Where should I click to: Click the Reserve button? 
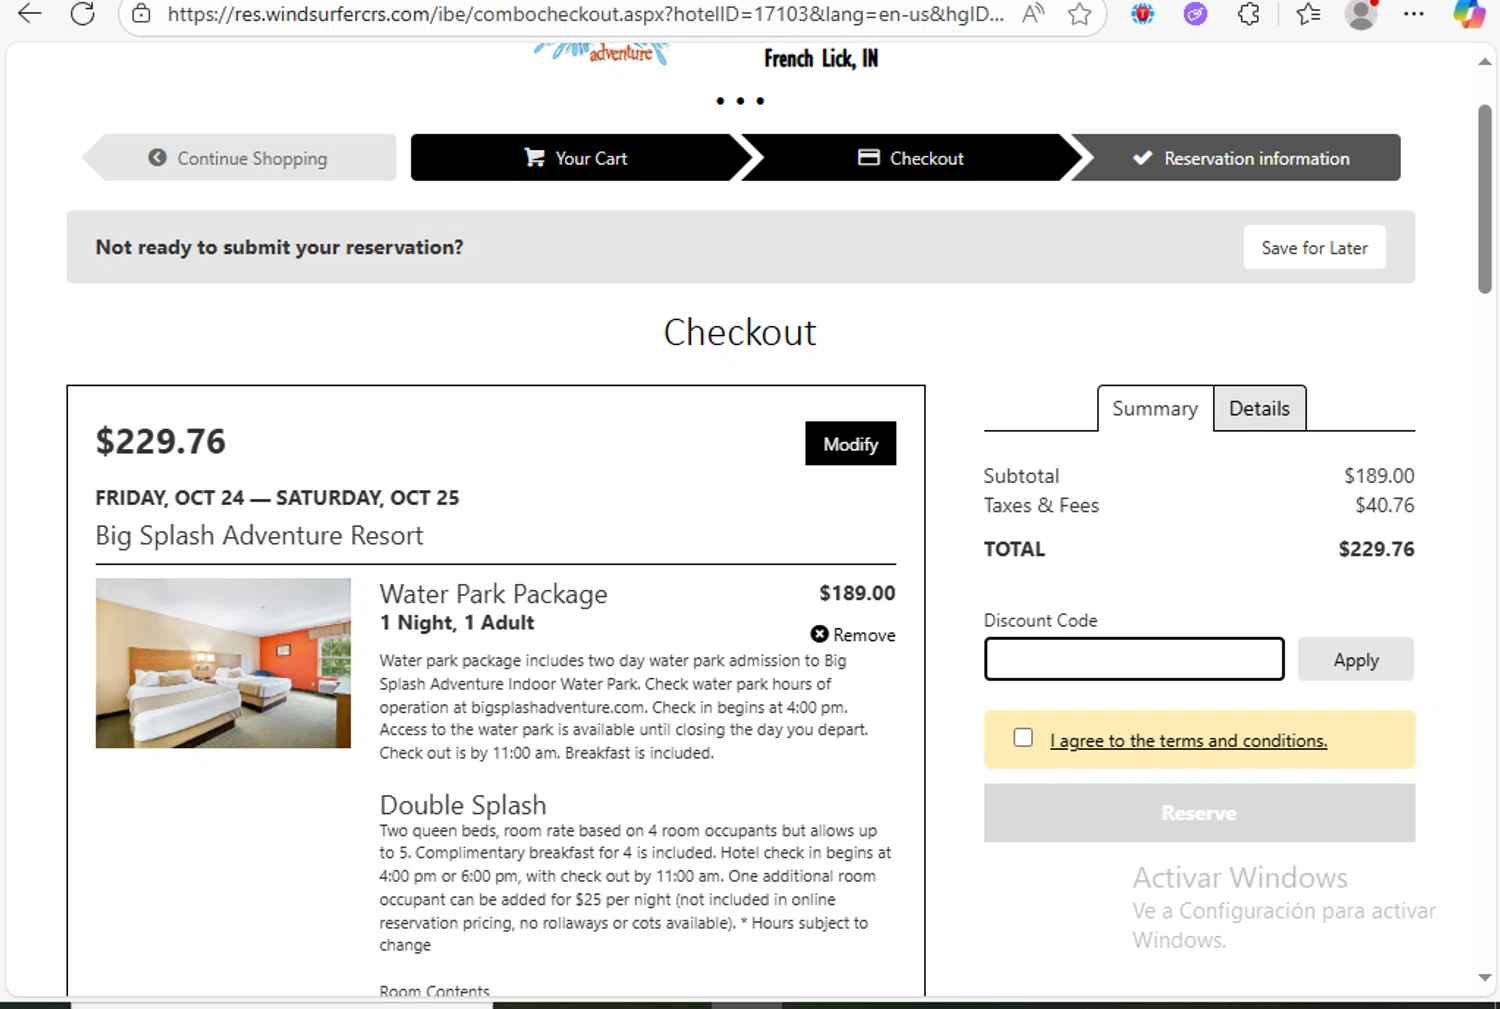pos(1199,813)
